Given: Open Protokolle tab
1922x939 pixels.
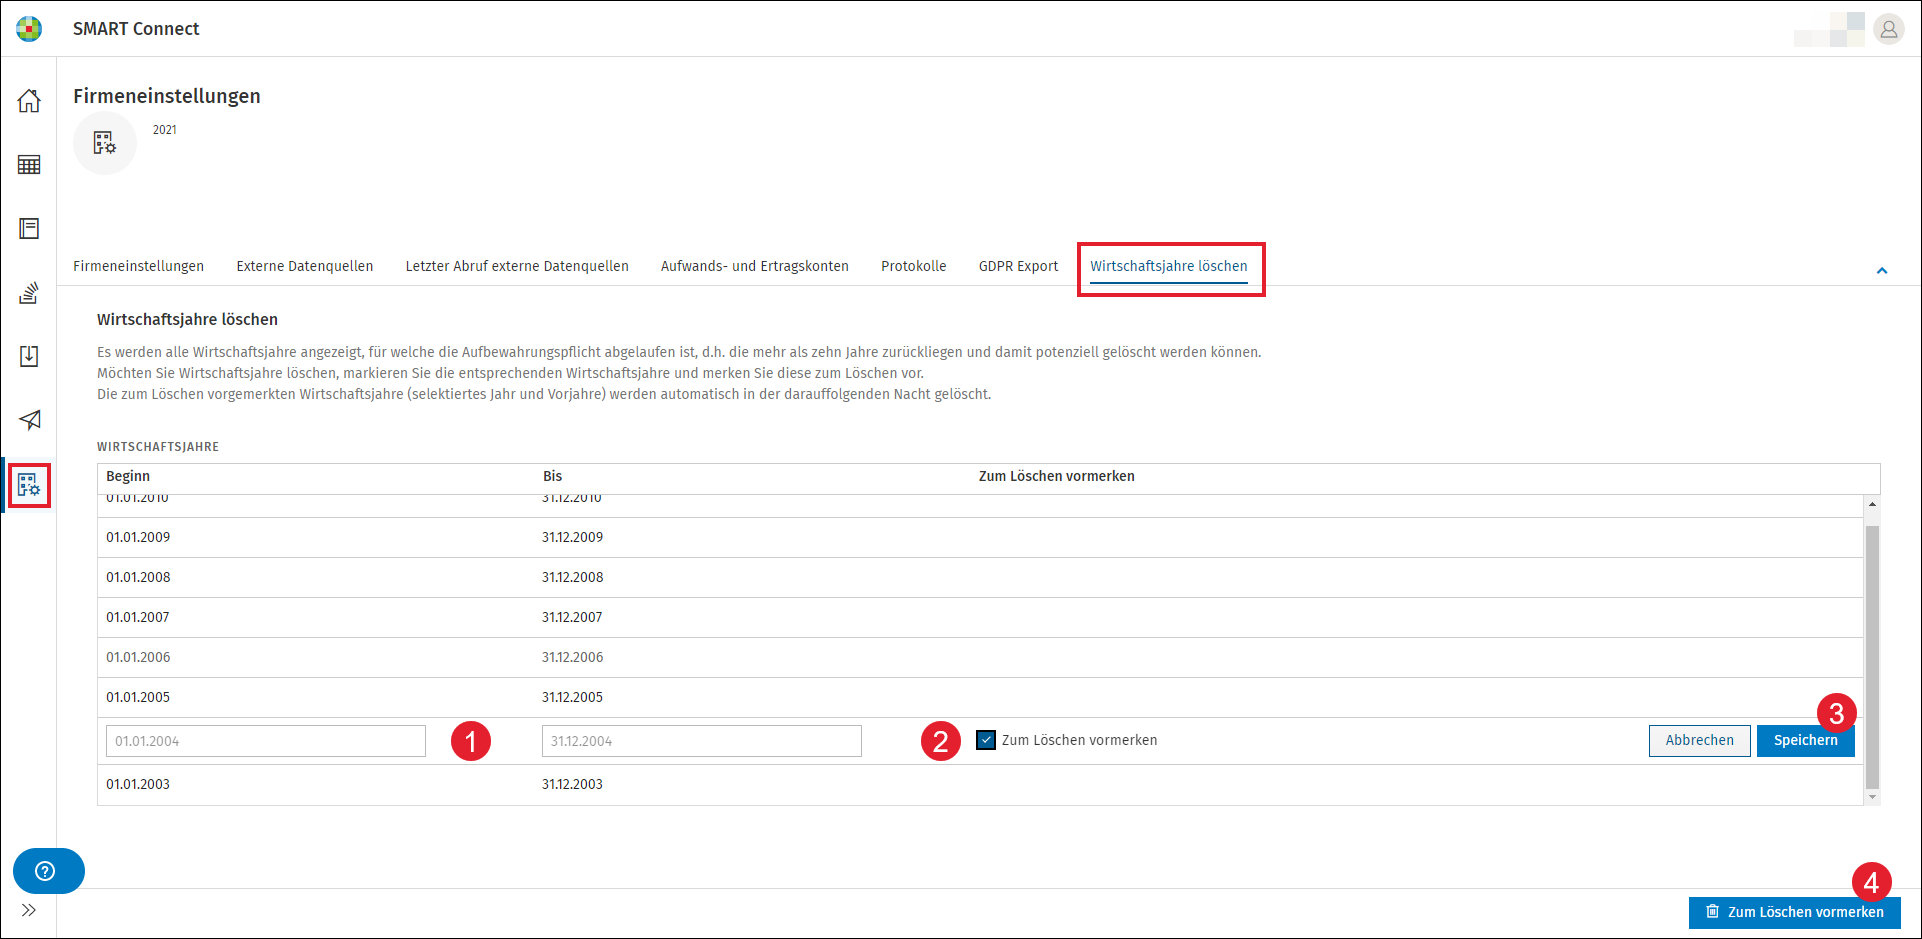Looking at the screenshot, I should tap(914, 266).
